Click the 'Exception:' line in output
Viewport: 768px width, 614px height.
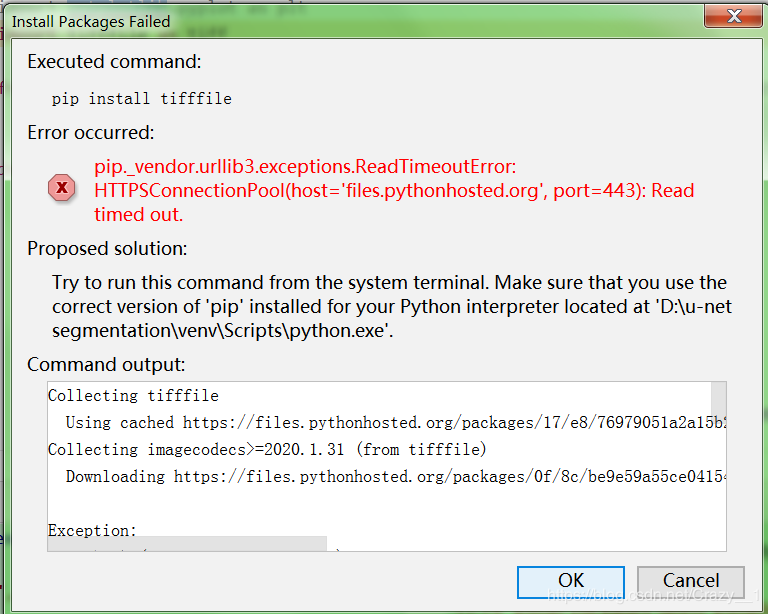tap(92, 531)
